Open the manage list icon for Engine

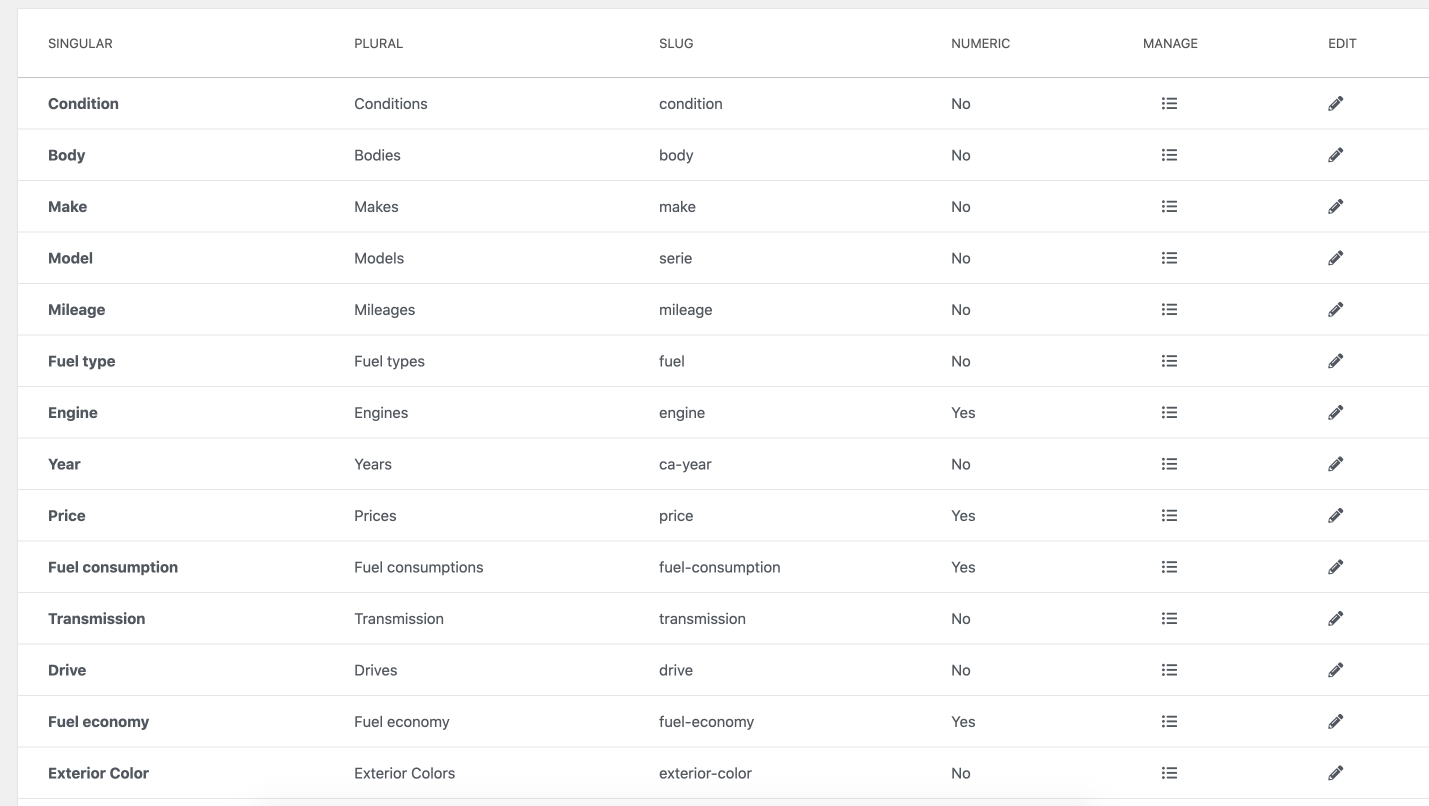coord(1169,412)
